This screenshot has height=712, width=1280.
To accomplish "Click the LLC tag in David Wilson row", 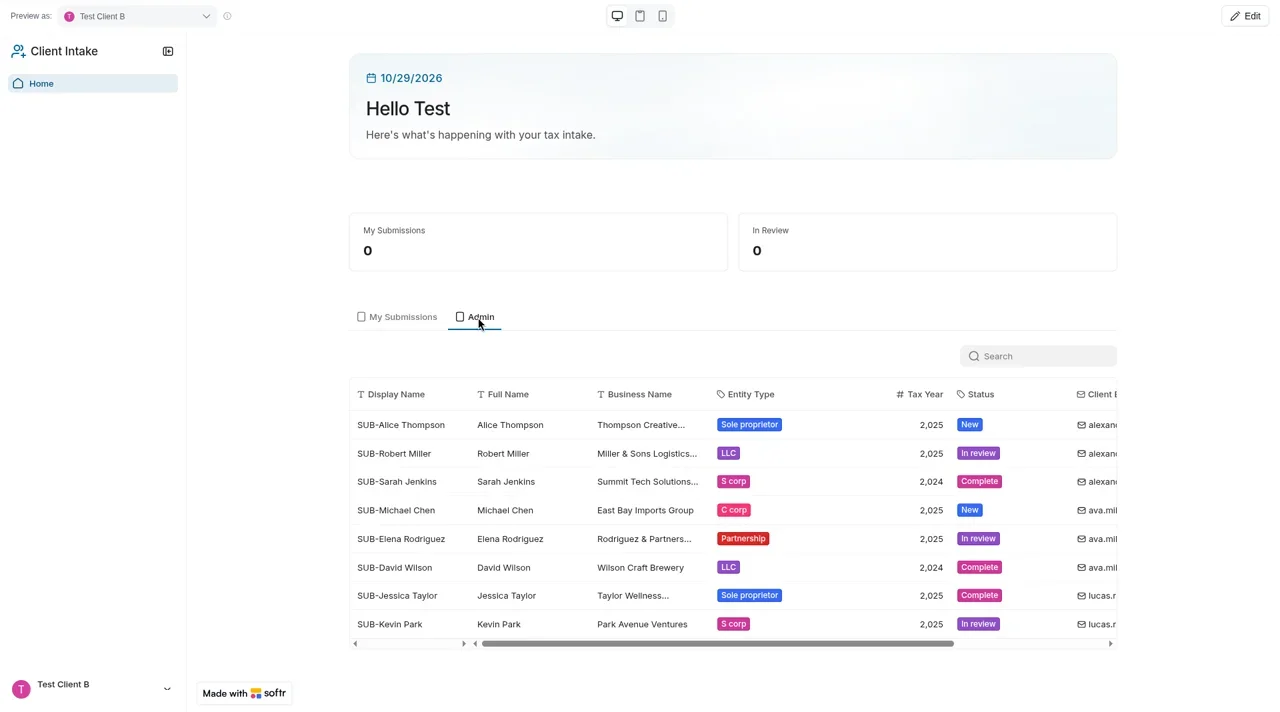I will (x=728, y=567).
